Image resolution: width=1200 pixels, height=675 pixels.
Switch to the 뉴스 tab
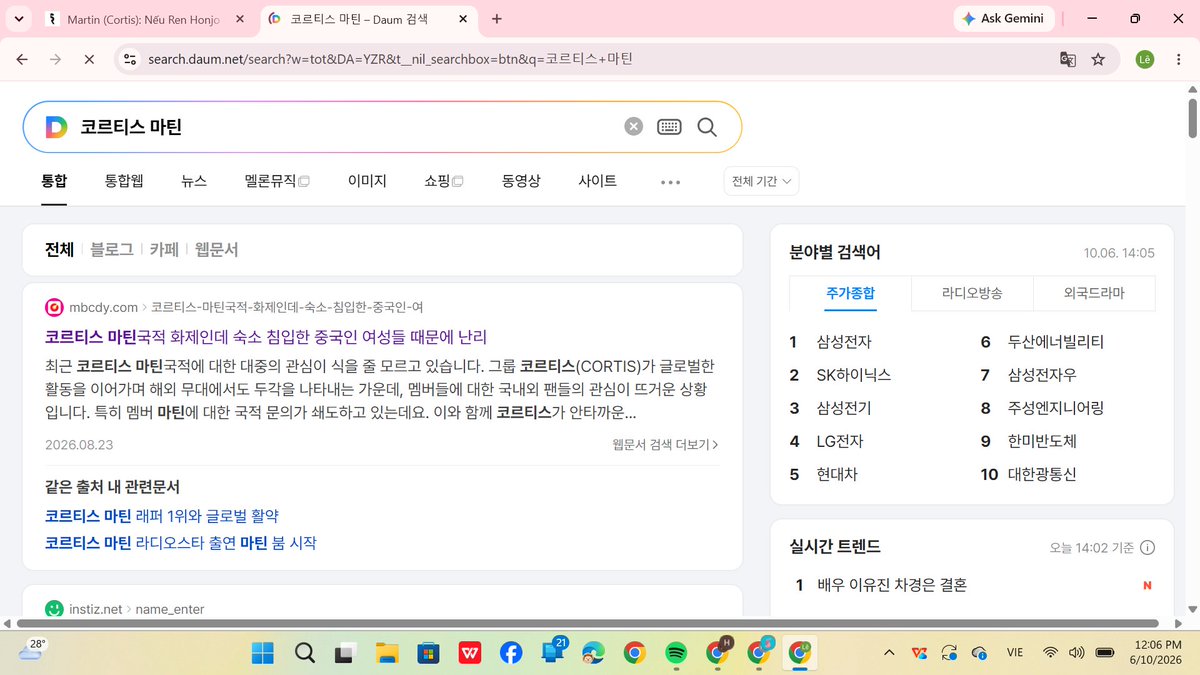tap(194, 181)
